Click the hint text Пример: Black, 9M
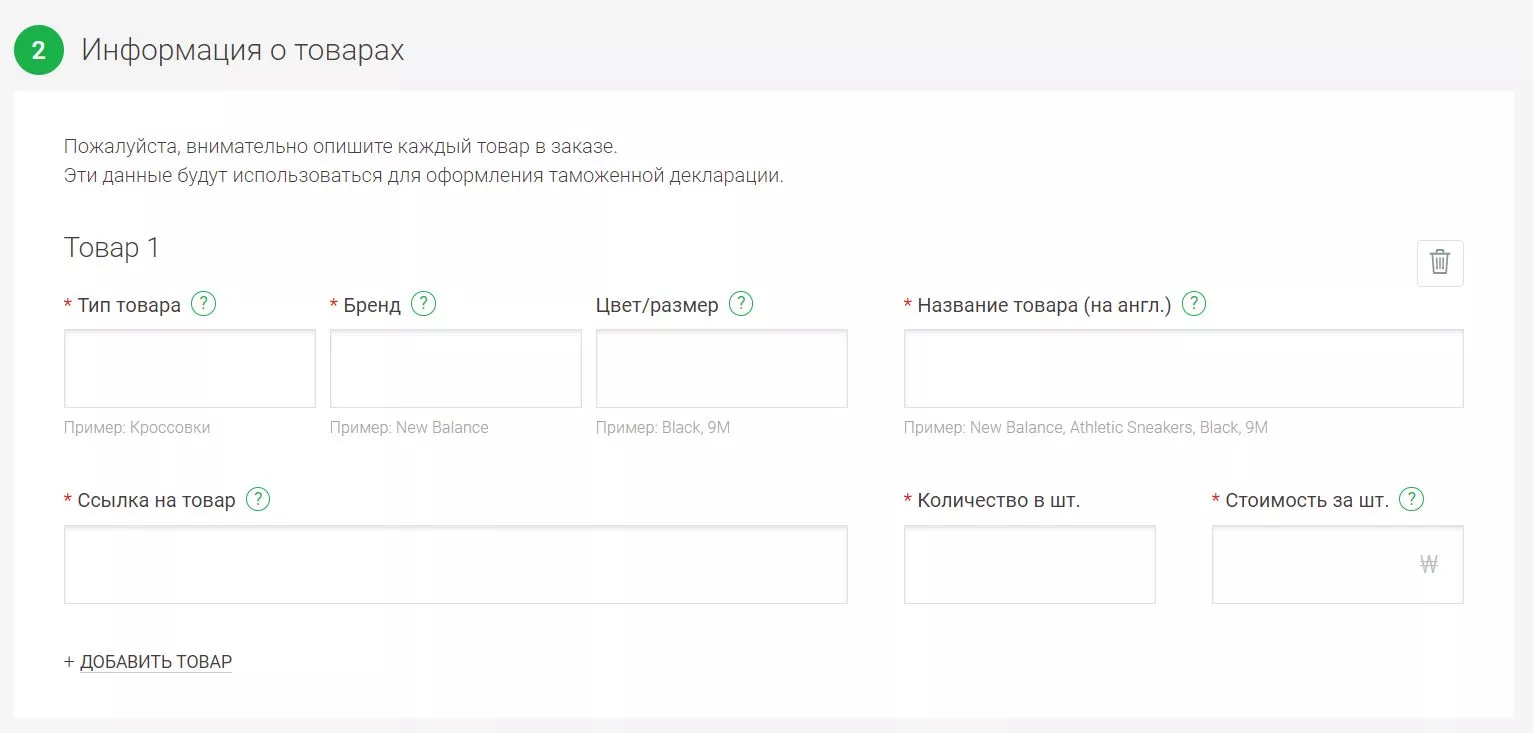The height and width of the screenshot is (733, 1533). click(x=663, y=427)
